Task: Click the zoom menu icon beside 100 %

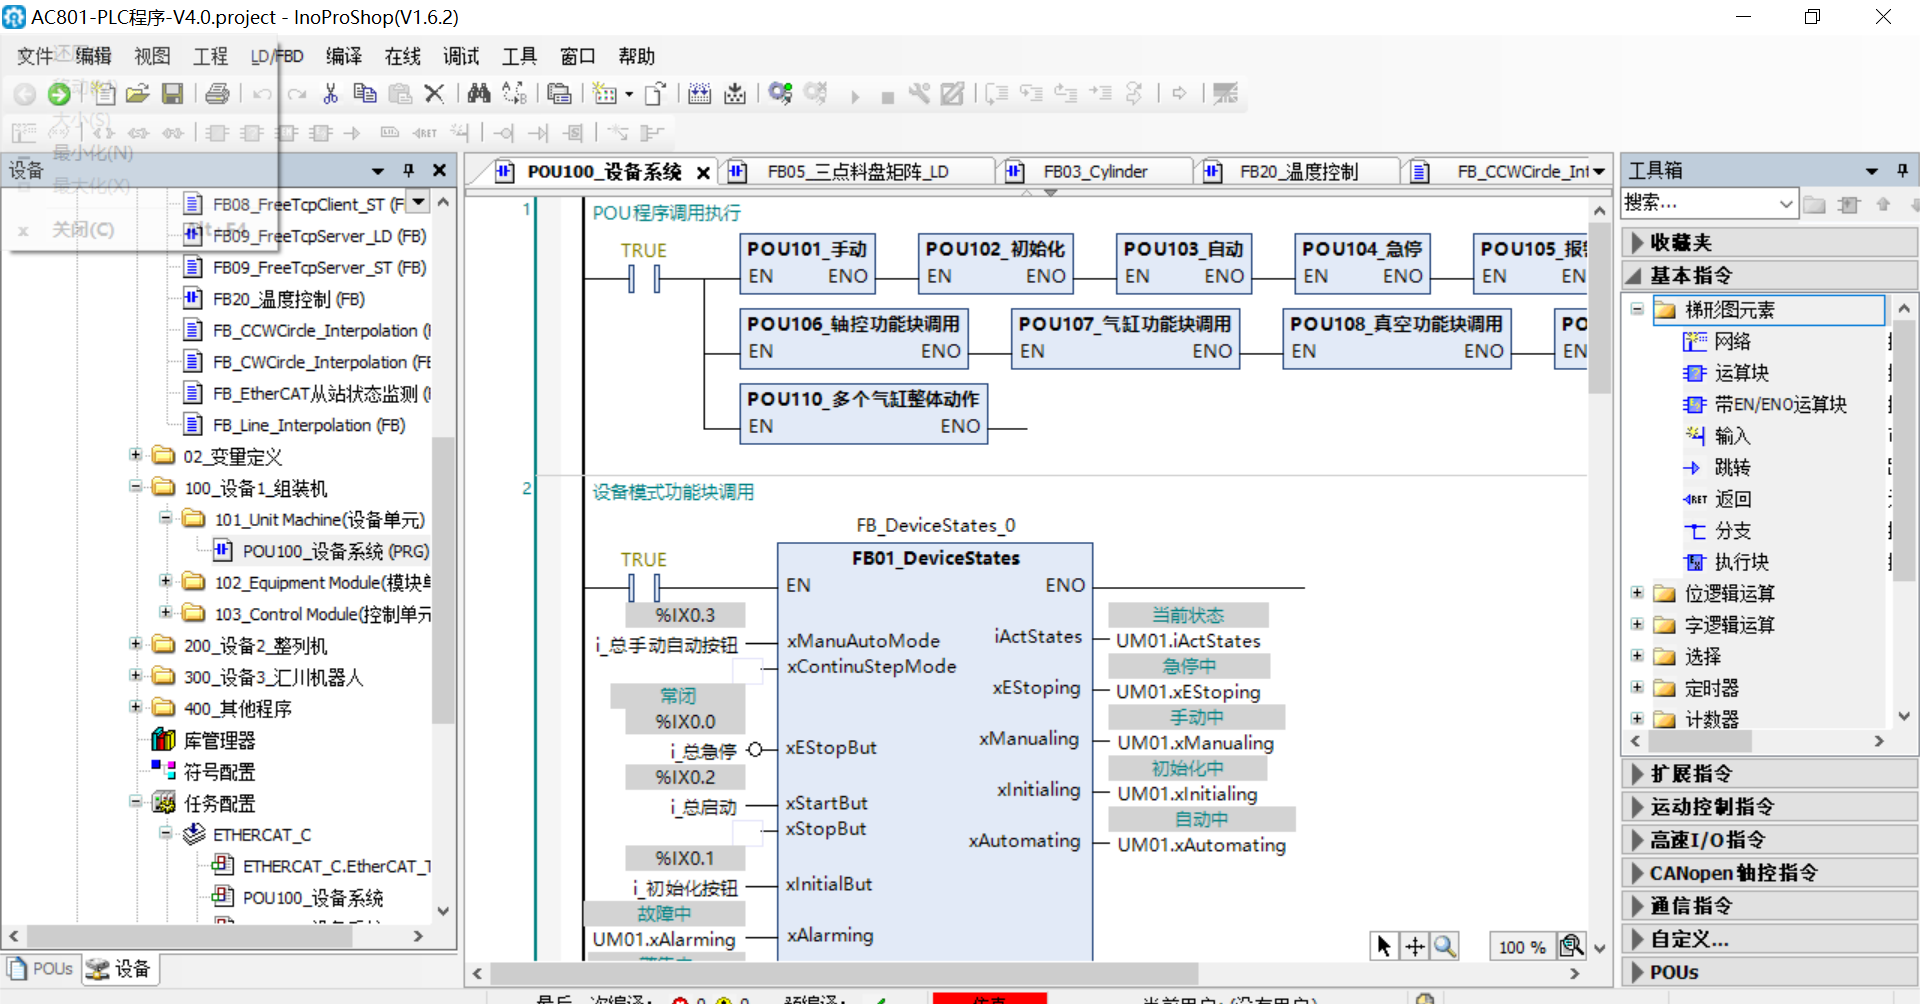Action: click(1571, 946)
